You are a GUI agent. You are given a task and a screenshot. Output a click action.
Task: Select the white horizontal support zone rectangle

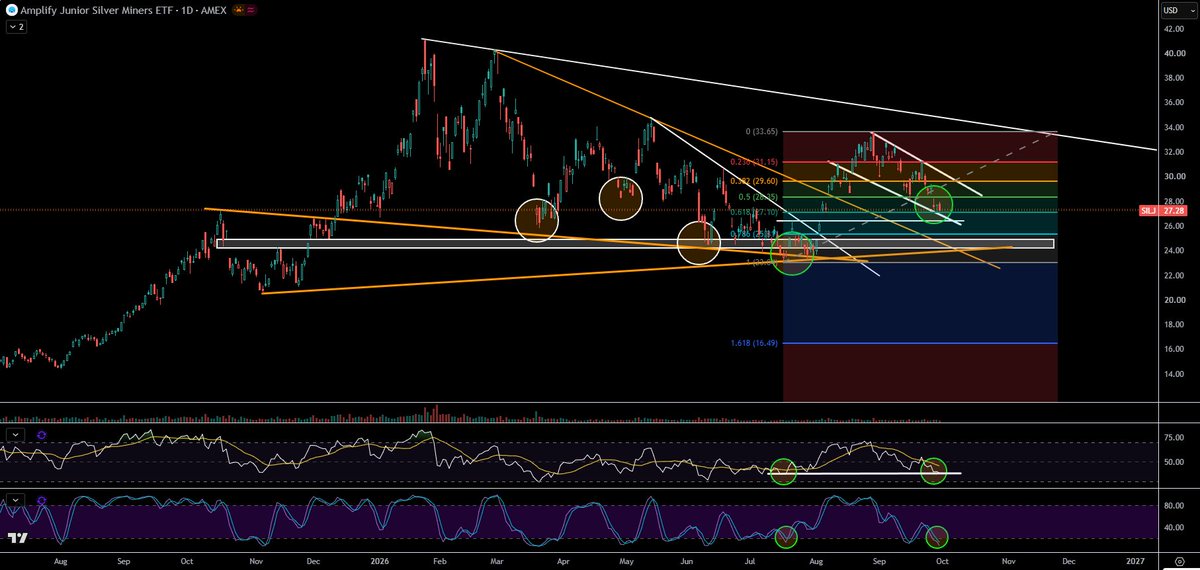point(635,243)
